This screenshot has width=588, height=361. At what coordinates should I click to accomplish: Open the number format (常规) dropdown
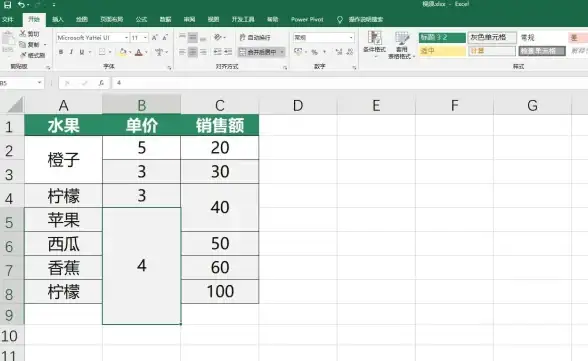click(x=351, y=37)
